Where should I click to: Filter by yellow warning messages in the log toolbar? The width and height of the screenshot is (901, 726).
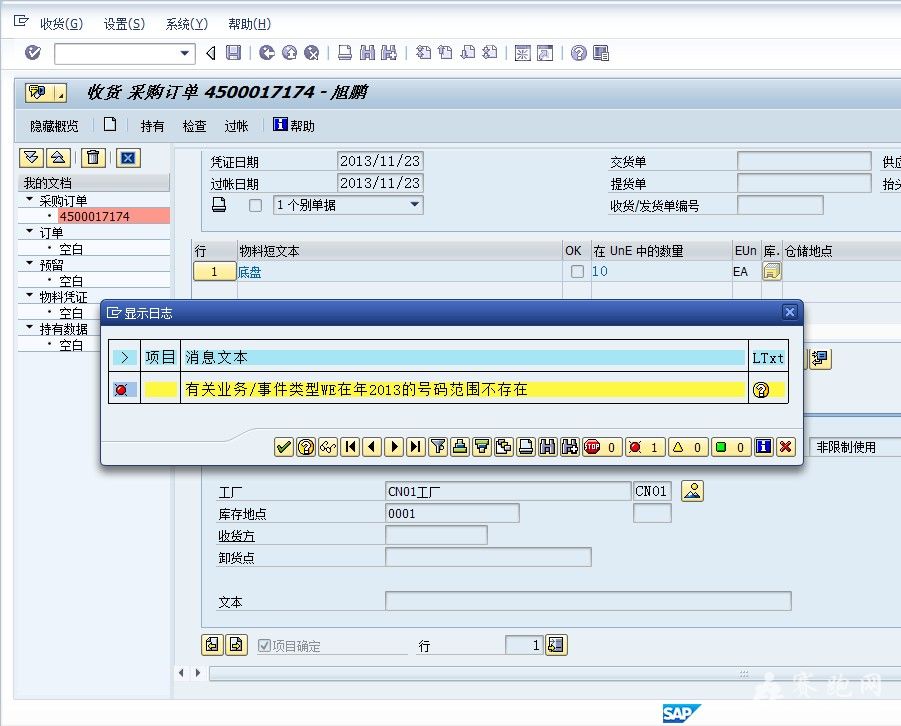click(688, 447)
